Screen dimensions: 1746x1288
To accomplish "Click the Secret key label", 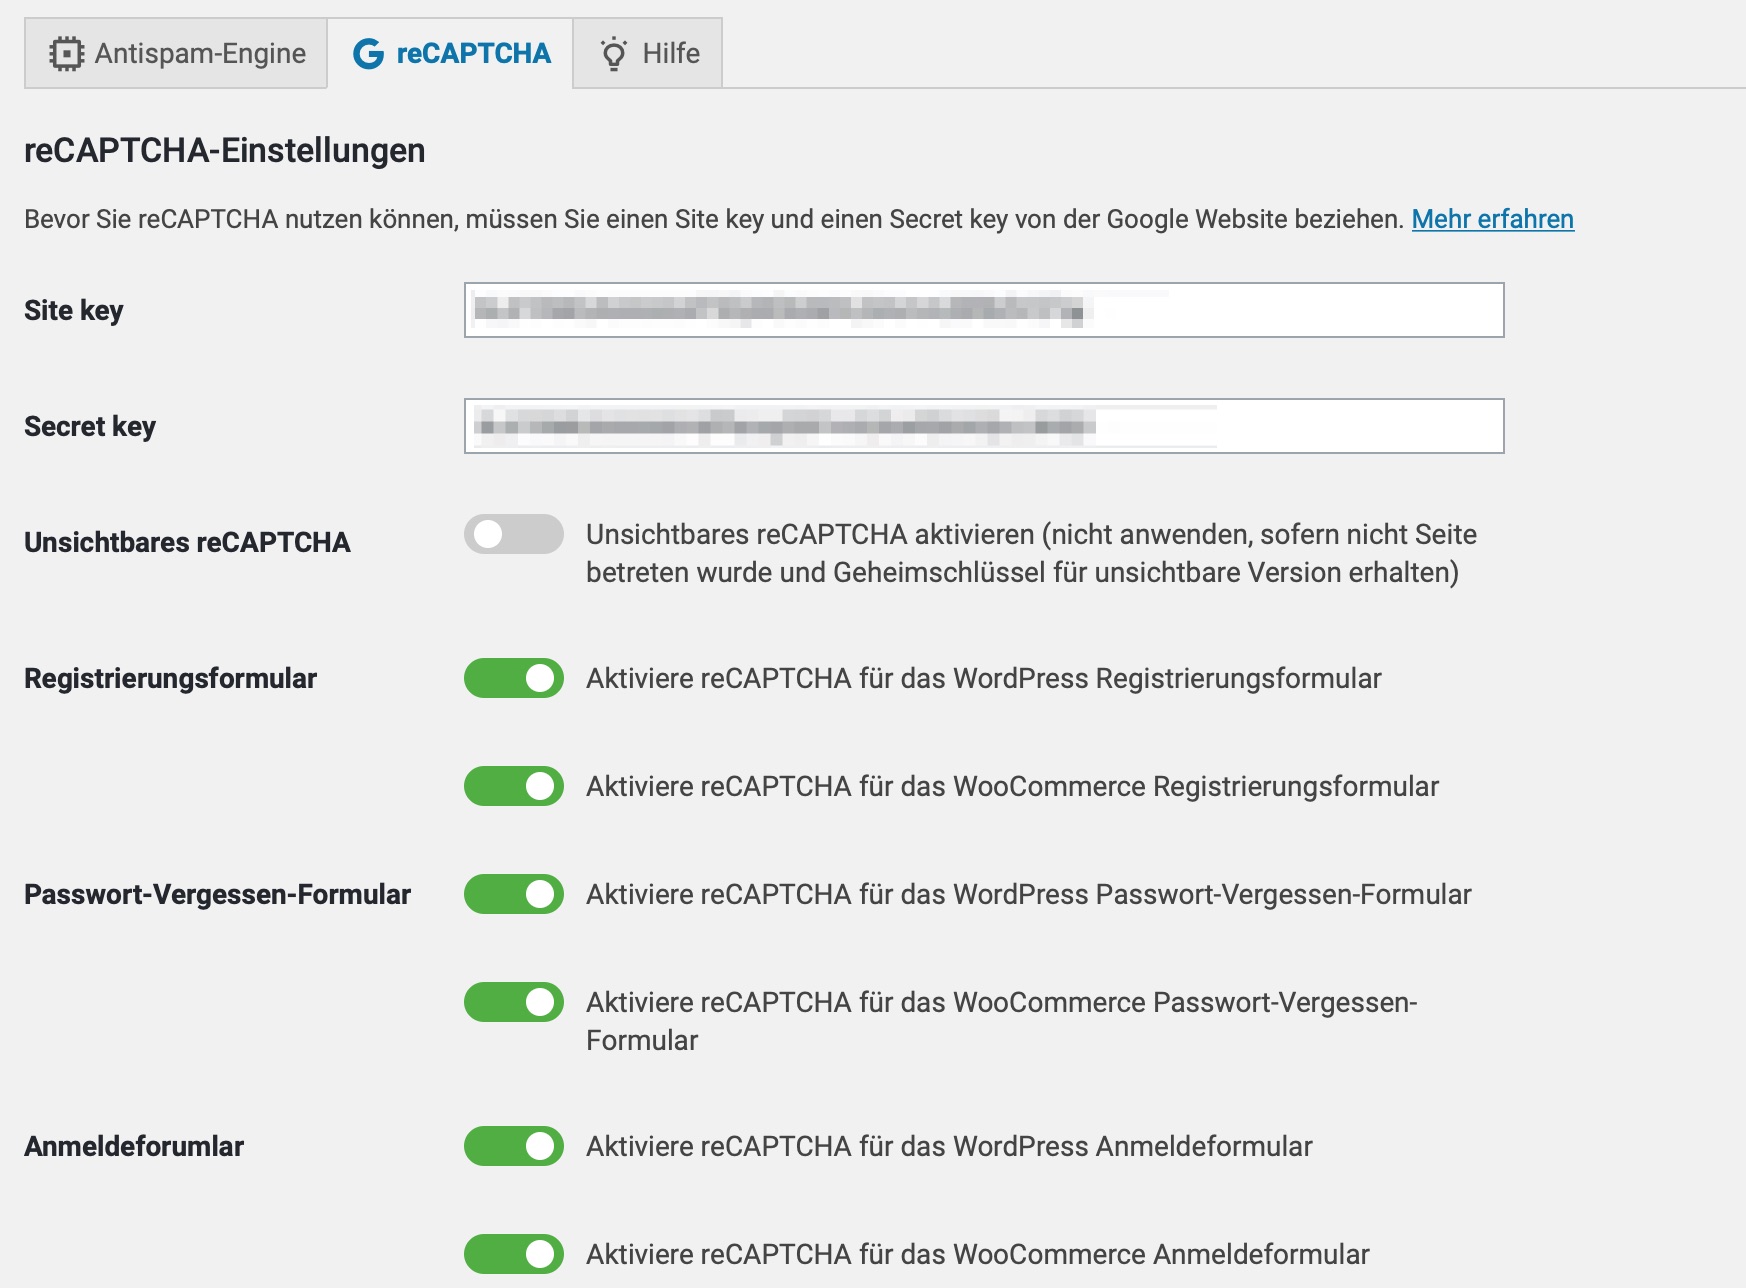I will [90, 427].
